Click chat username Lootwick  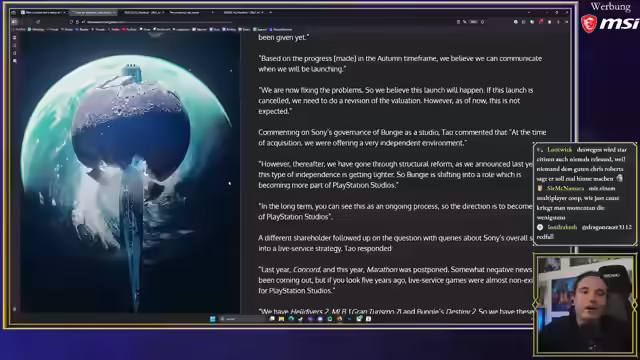(560, 150)
